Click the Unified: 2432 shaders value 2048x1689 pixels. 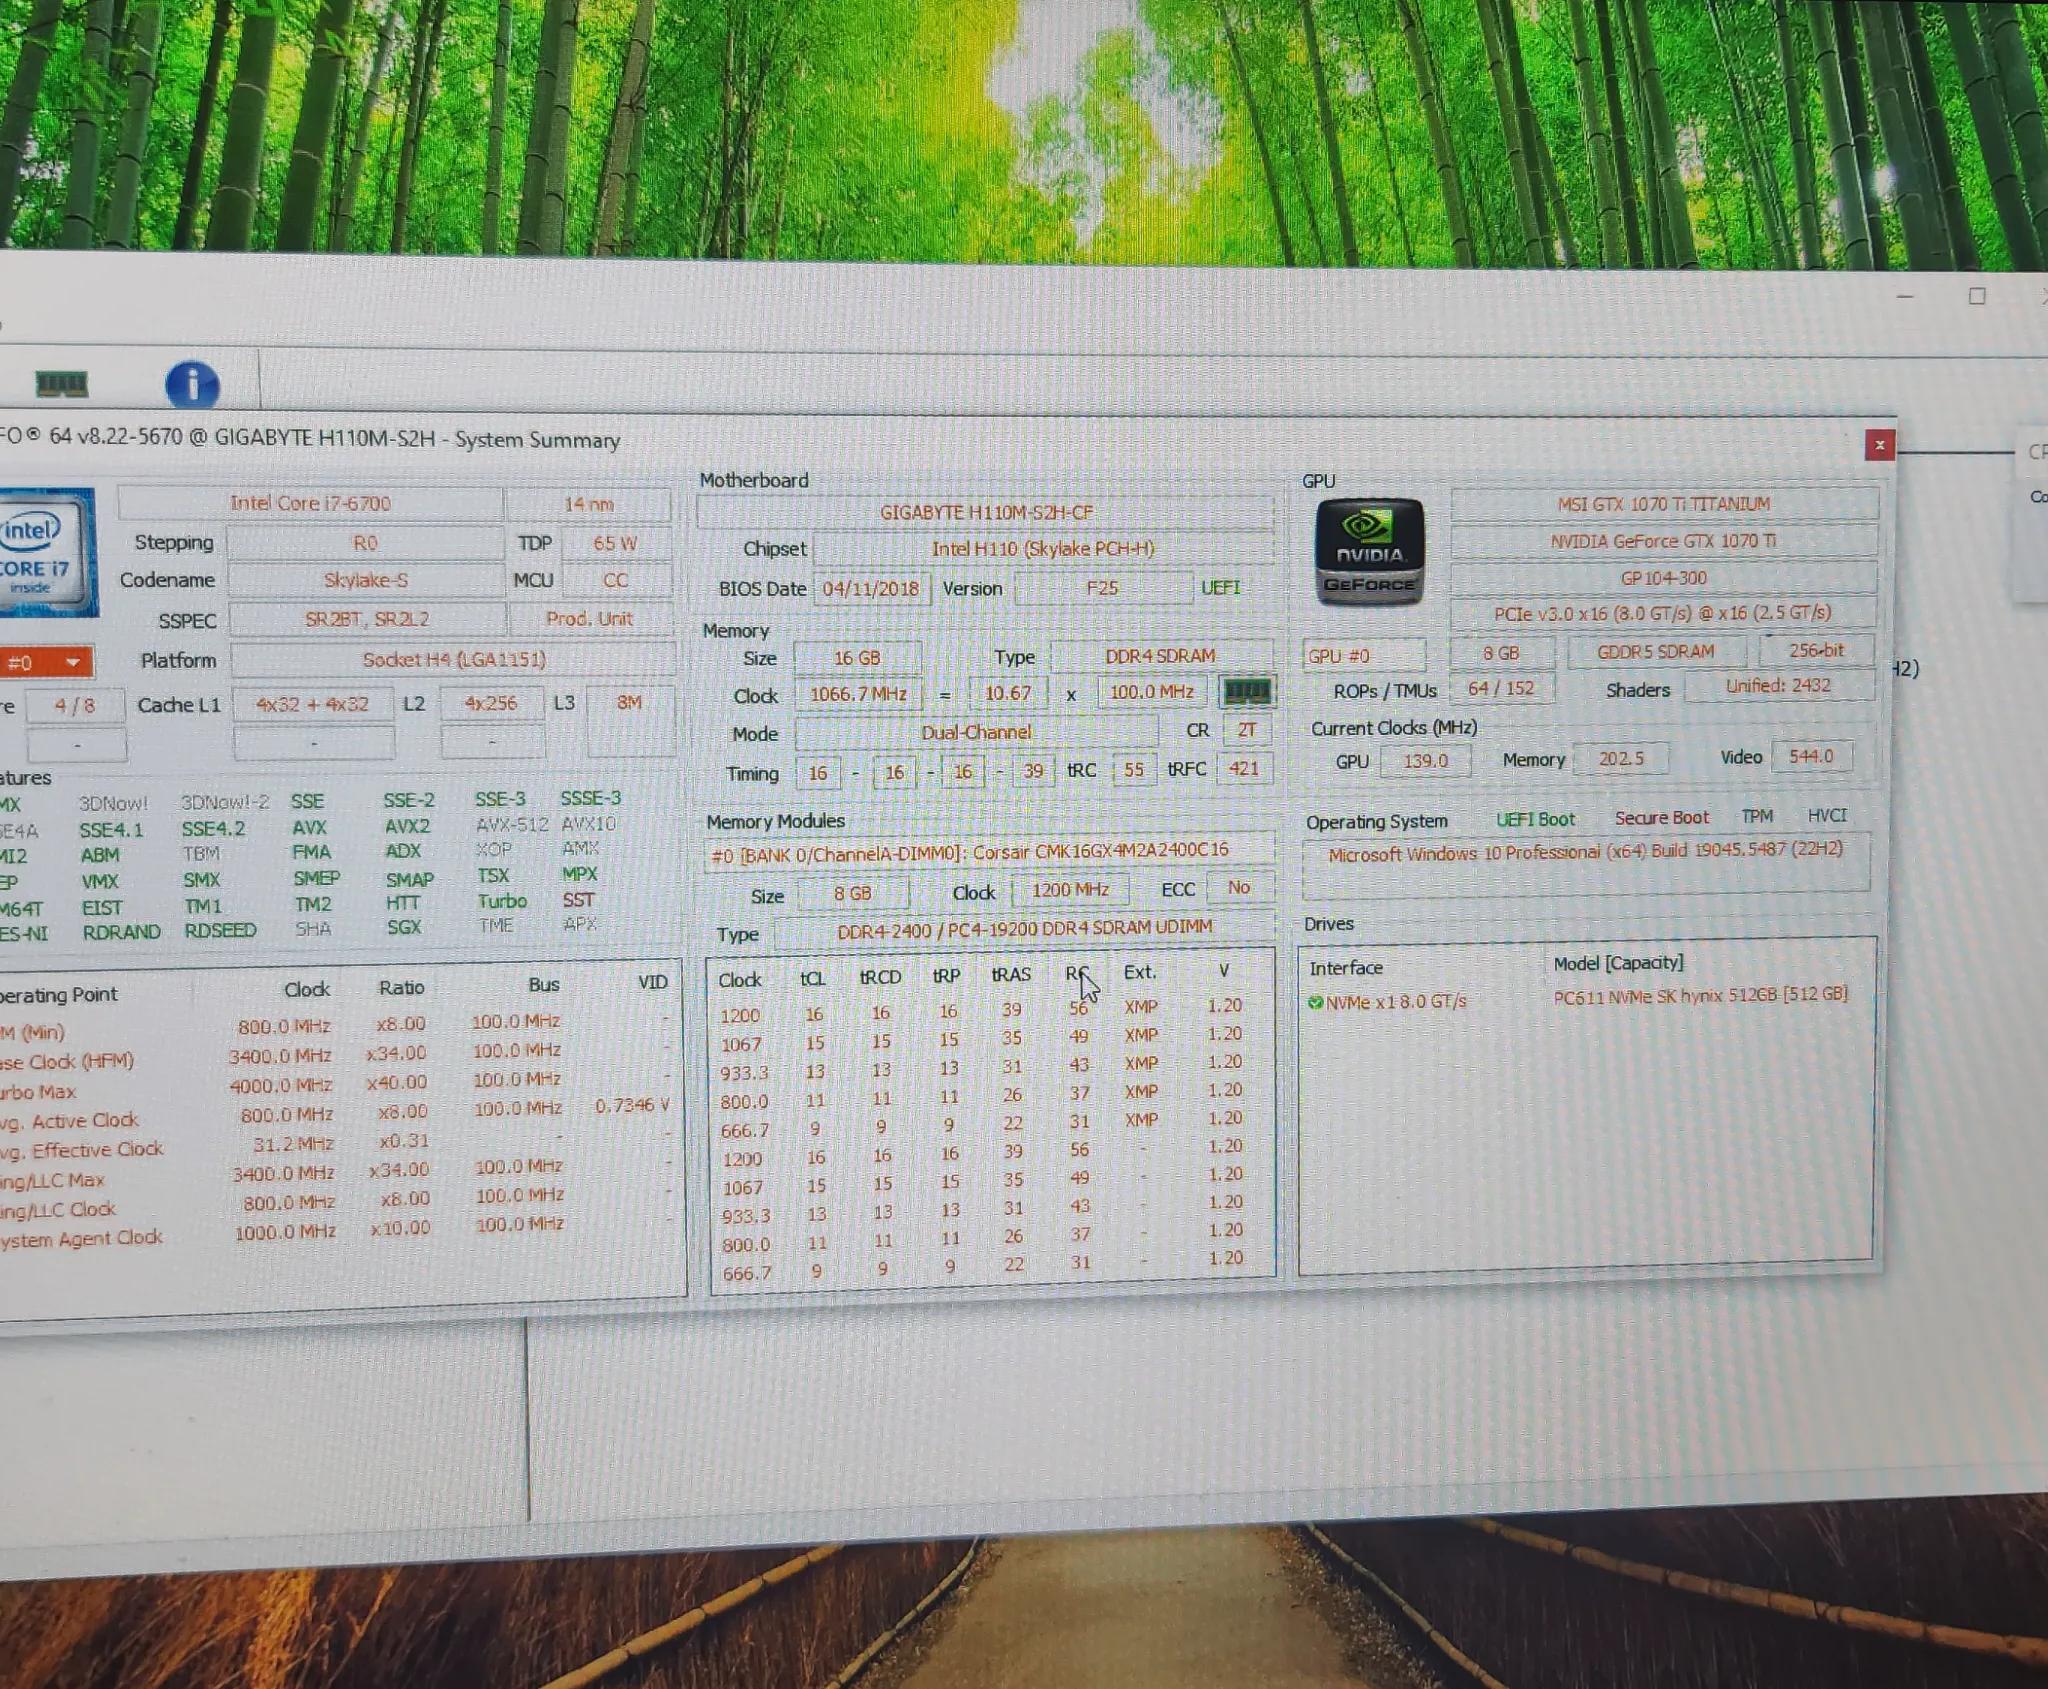(x=1778, y=686)
